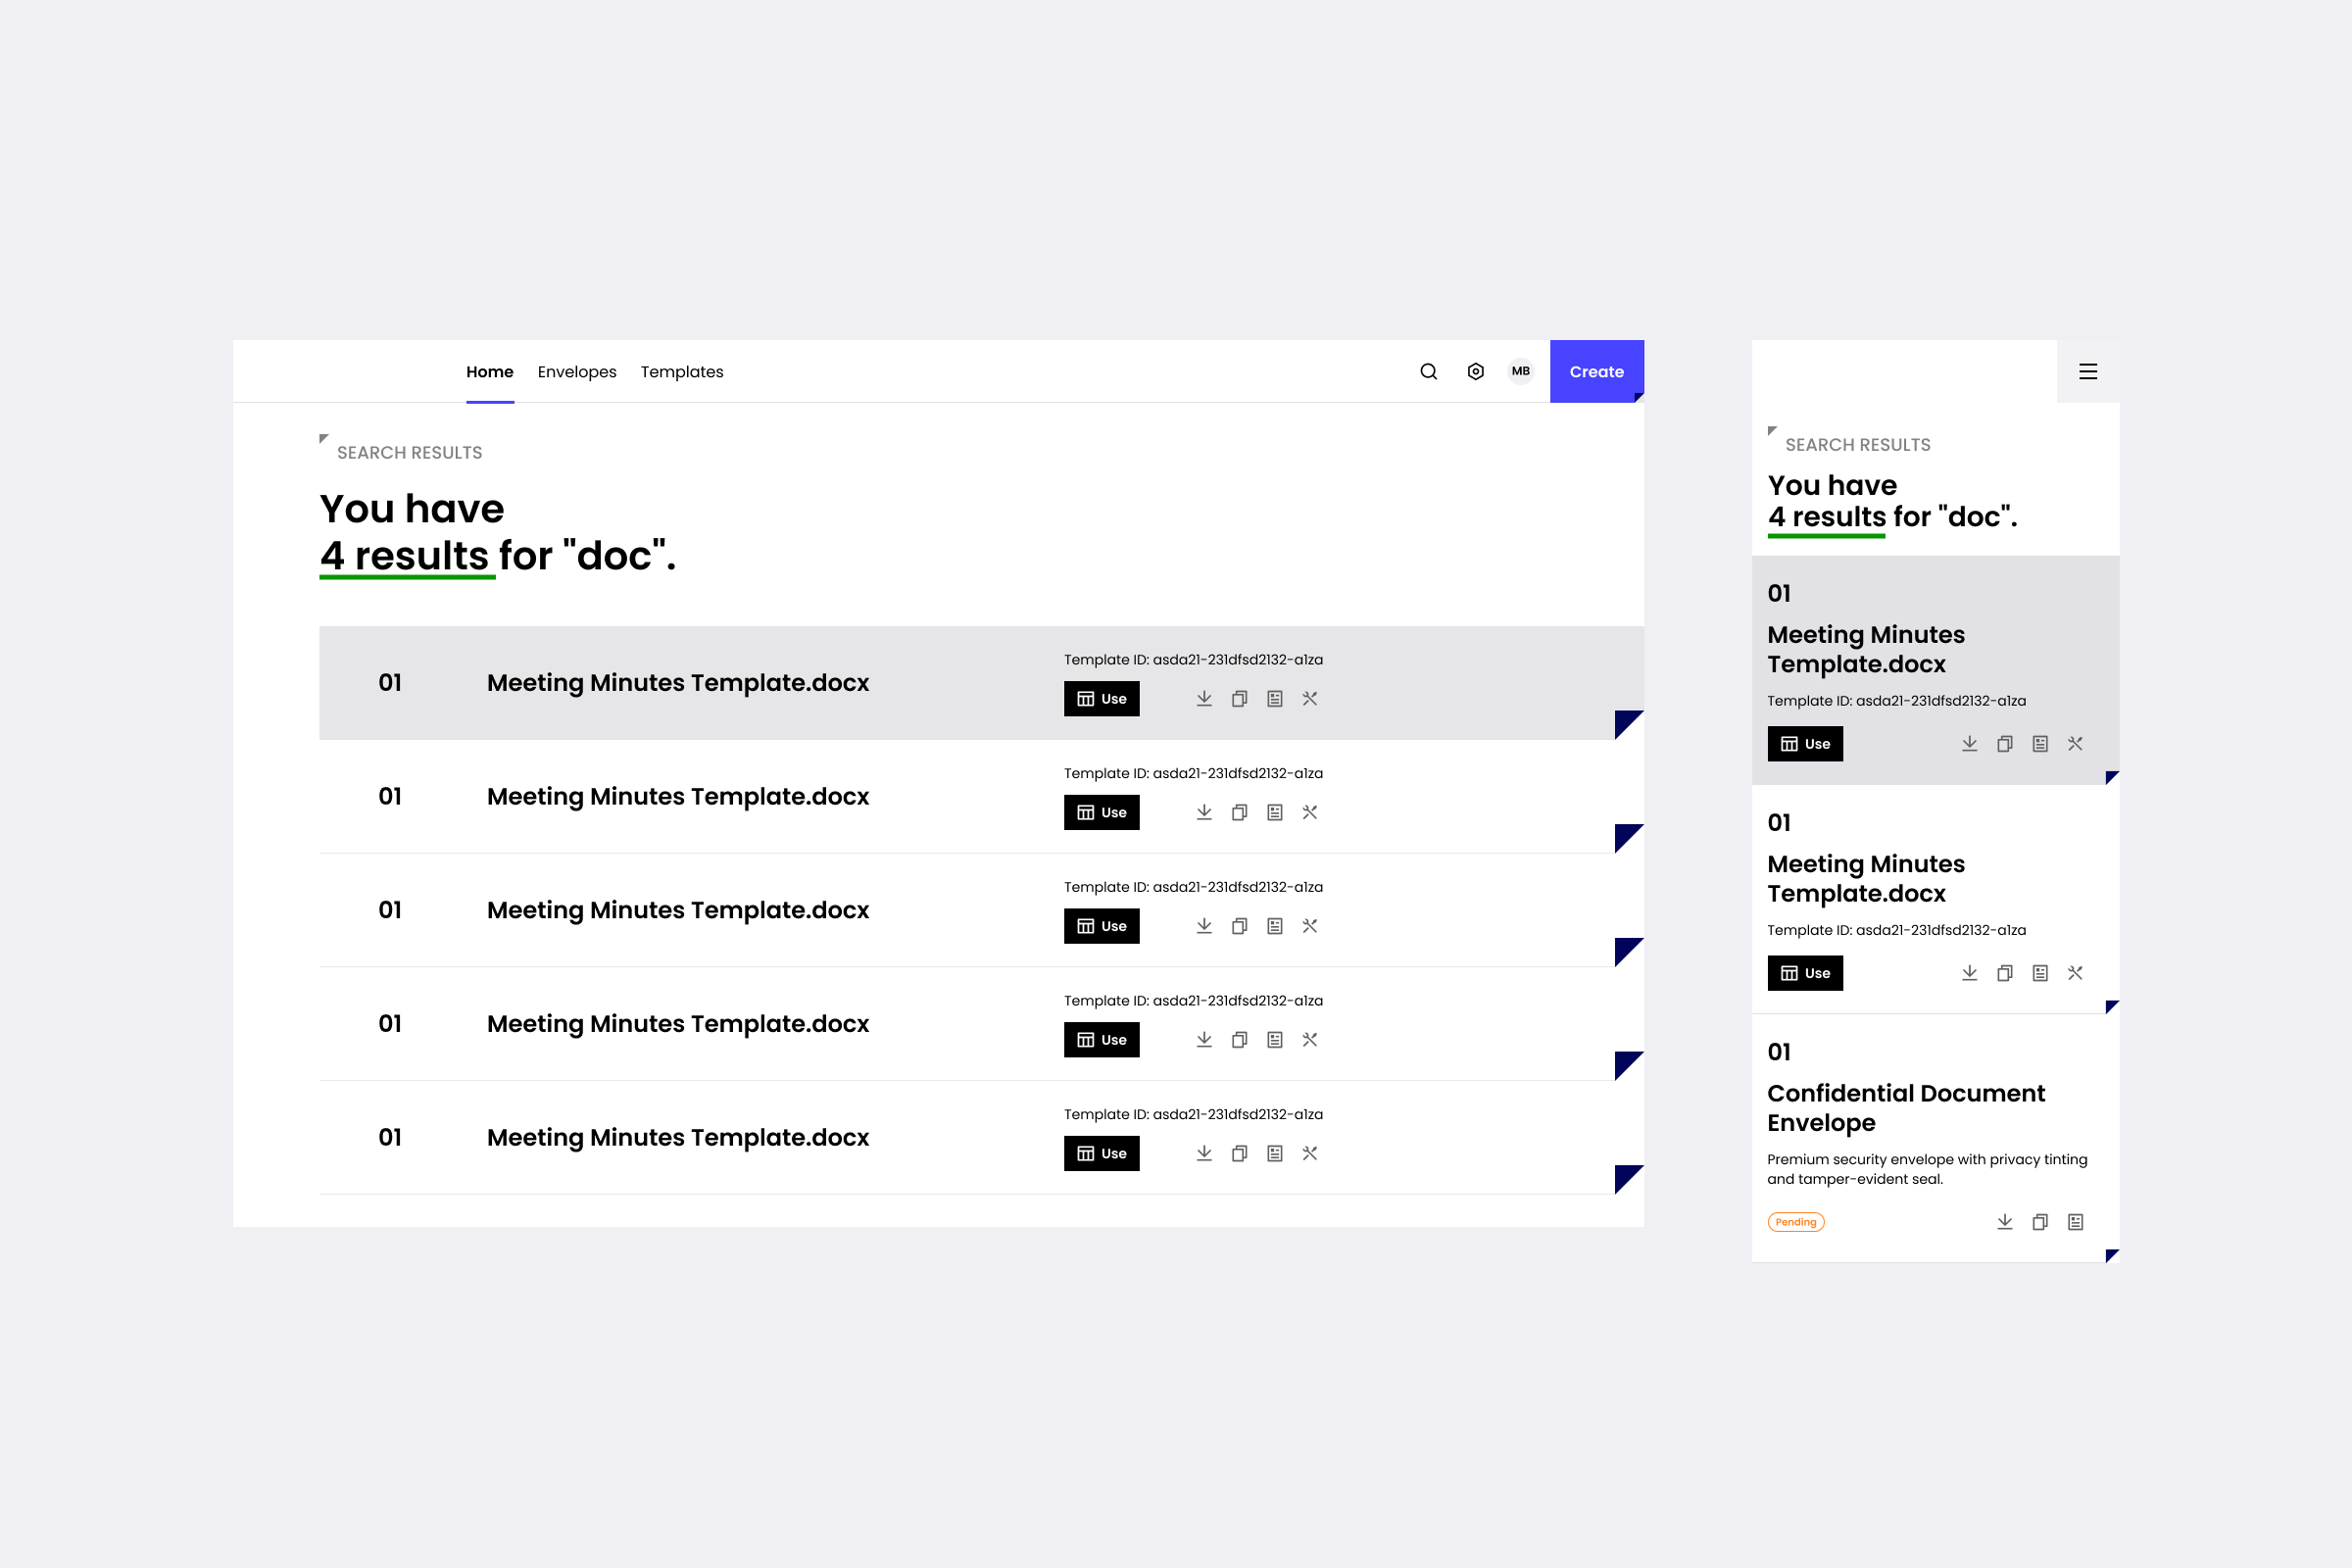This screenshot has height=1568, width=2352.
Task: Duplicate template in highlighted gray desktop row
Action: click(1239, 699)
